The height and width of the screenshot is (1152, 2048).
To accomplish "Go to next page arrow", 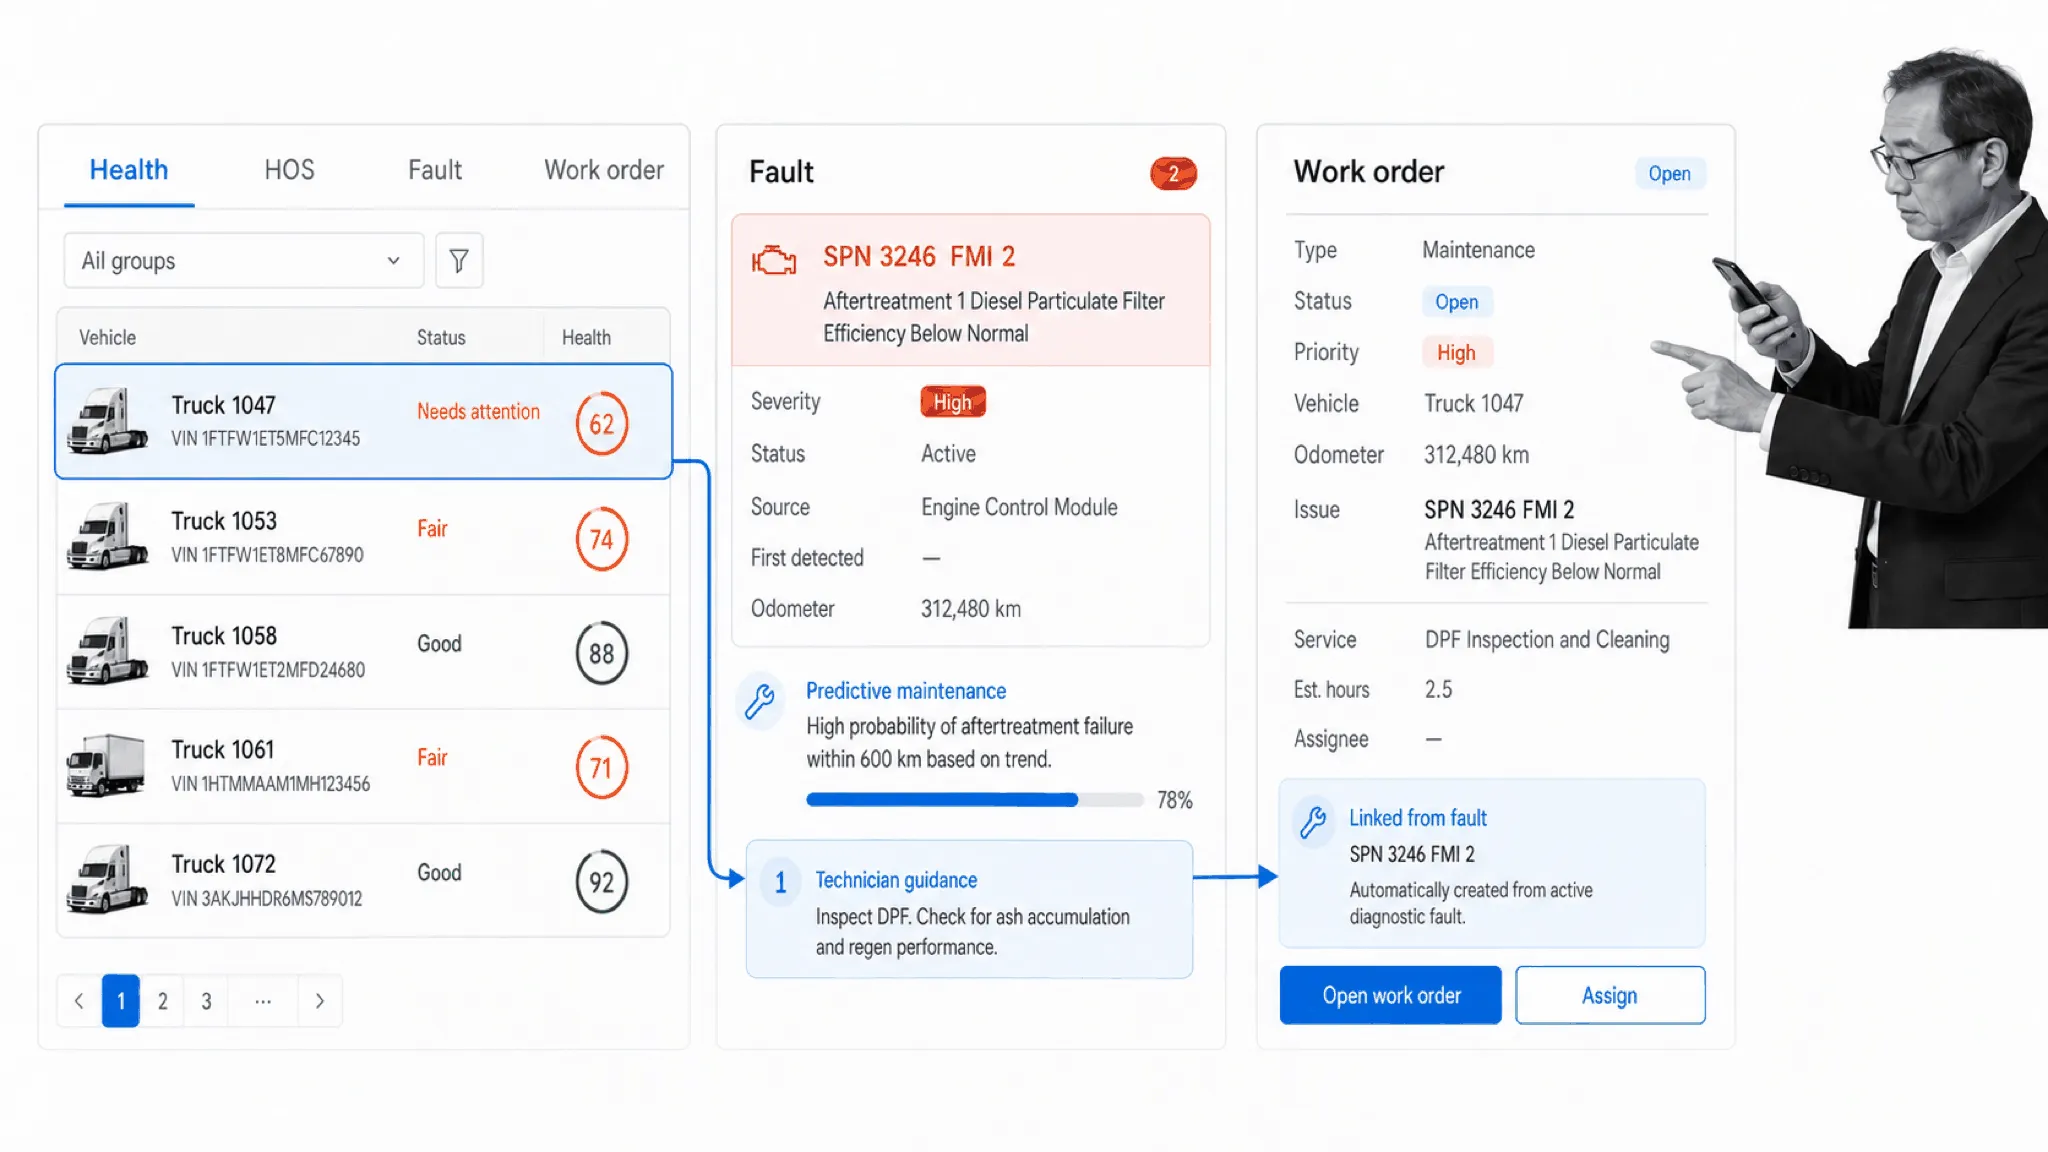I will pyautogui.click(x=320, y=1001).
